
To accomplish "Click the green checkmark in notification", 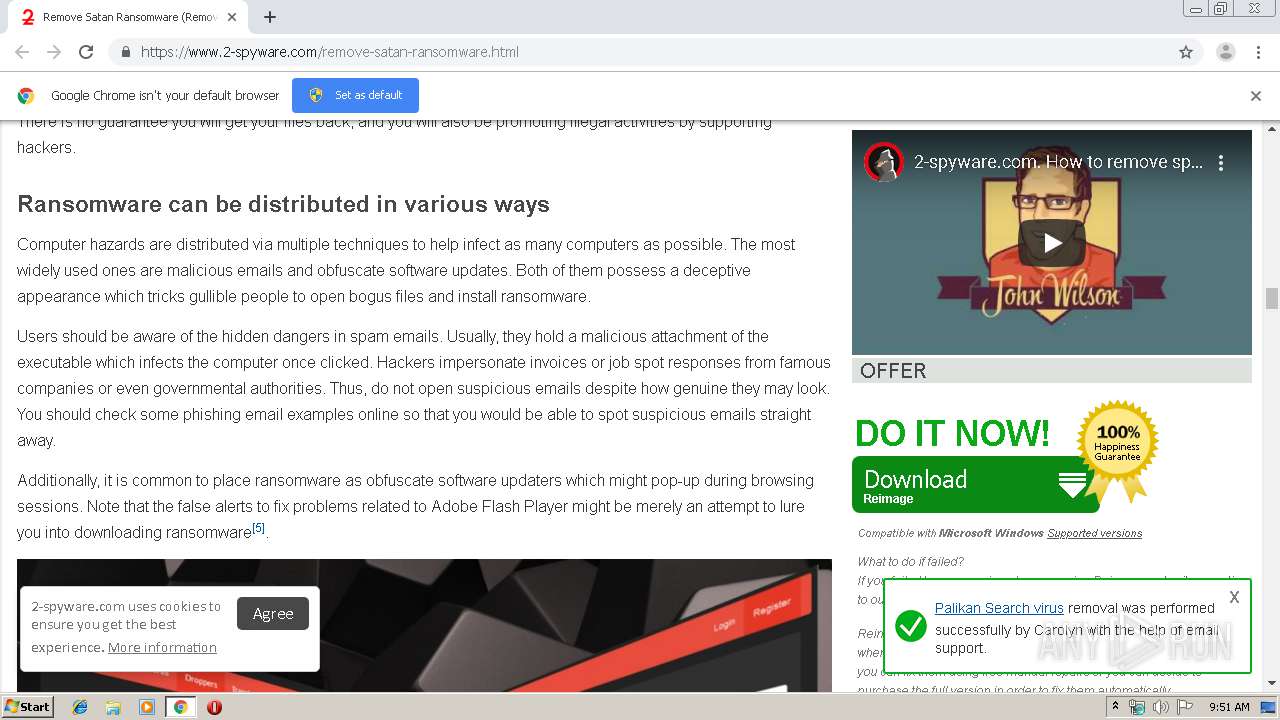I will pos(910,627).
